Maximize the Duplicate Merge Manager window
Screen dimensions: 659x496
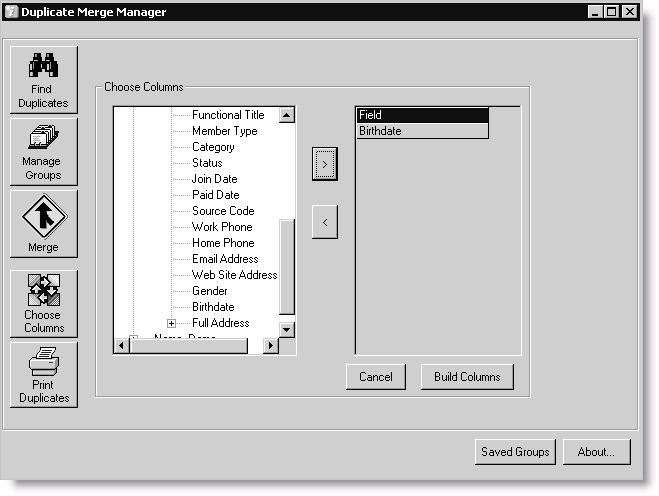[x=612, y=11]
